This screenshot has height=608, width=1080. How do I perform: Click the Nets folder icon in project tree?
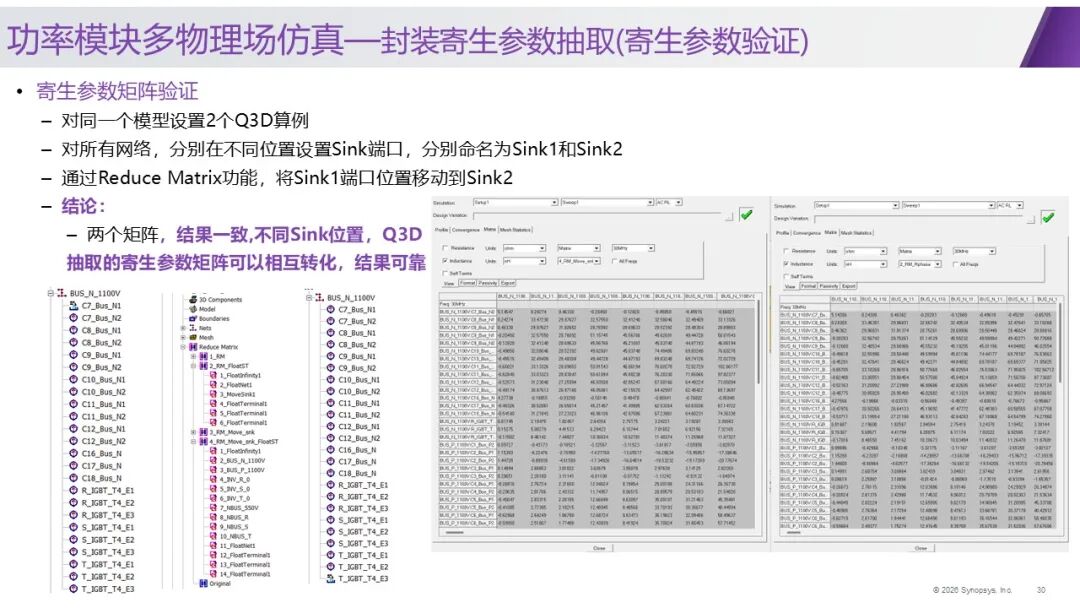tap(193, 328)
